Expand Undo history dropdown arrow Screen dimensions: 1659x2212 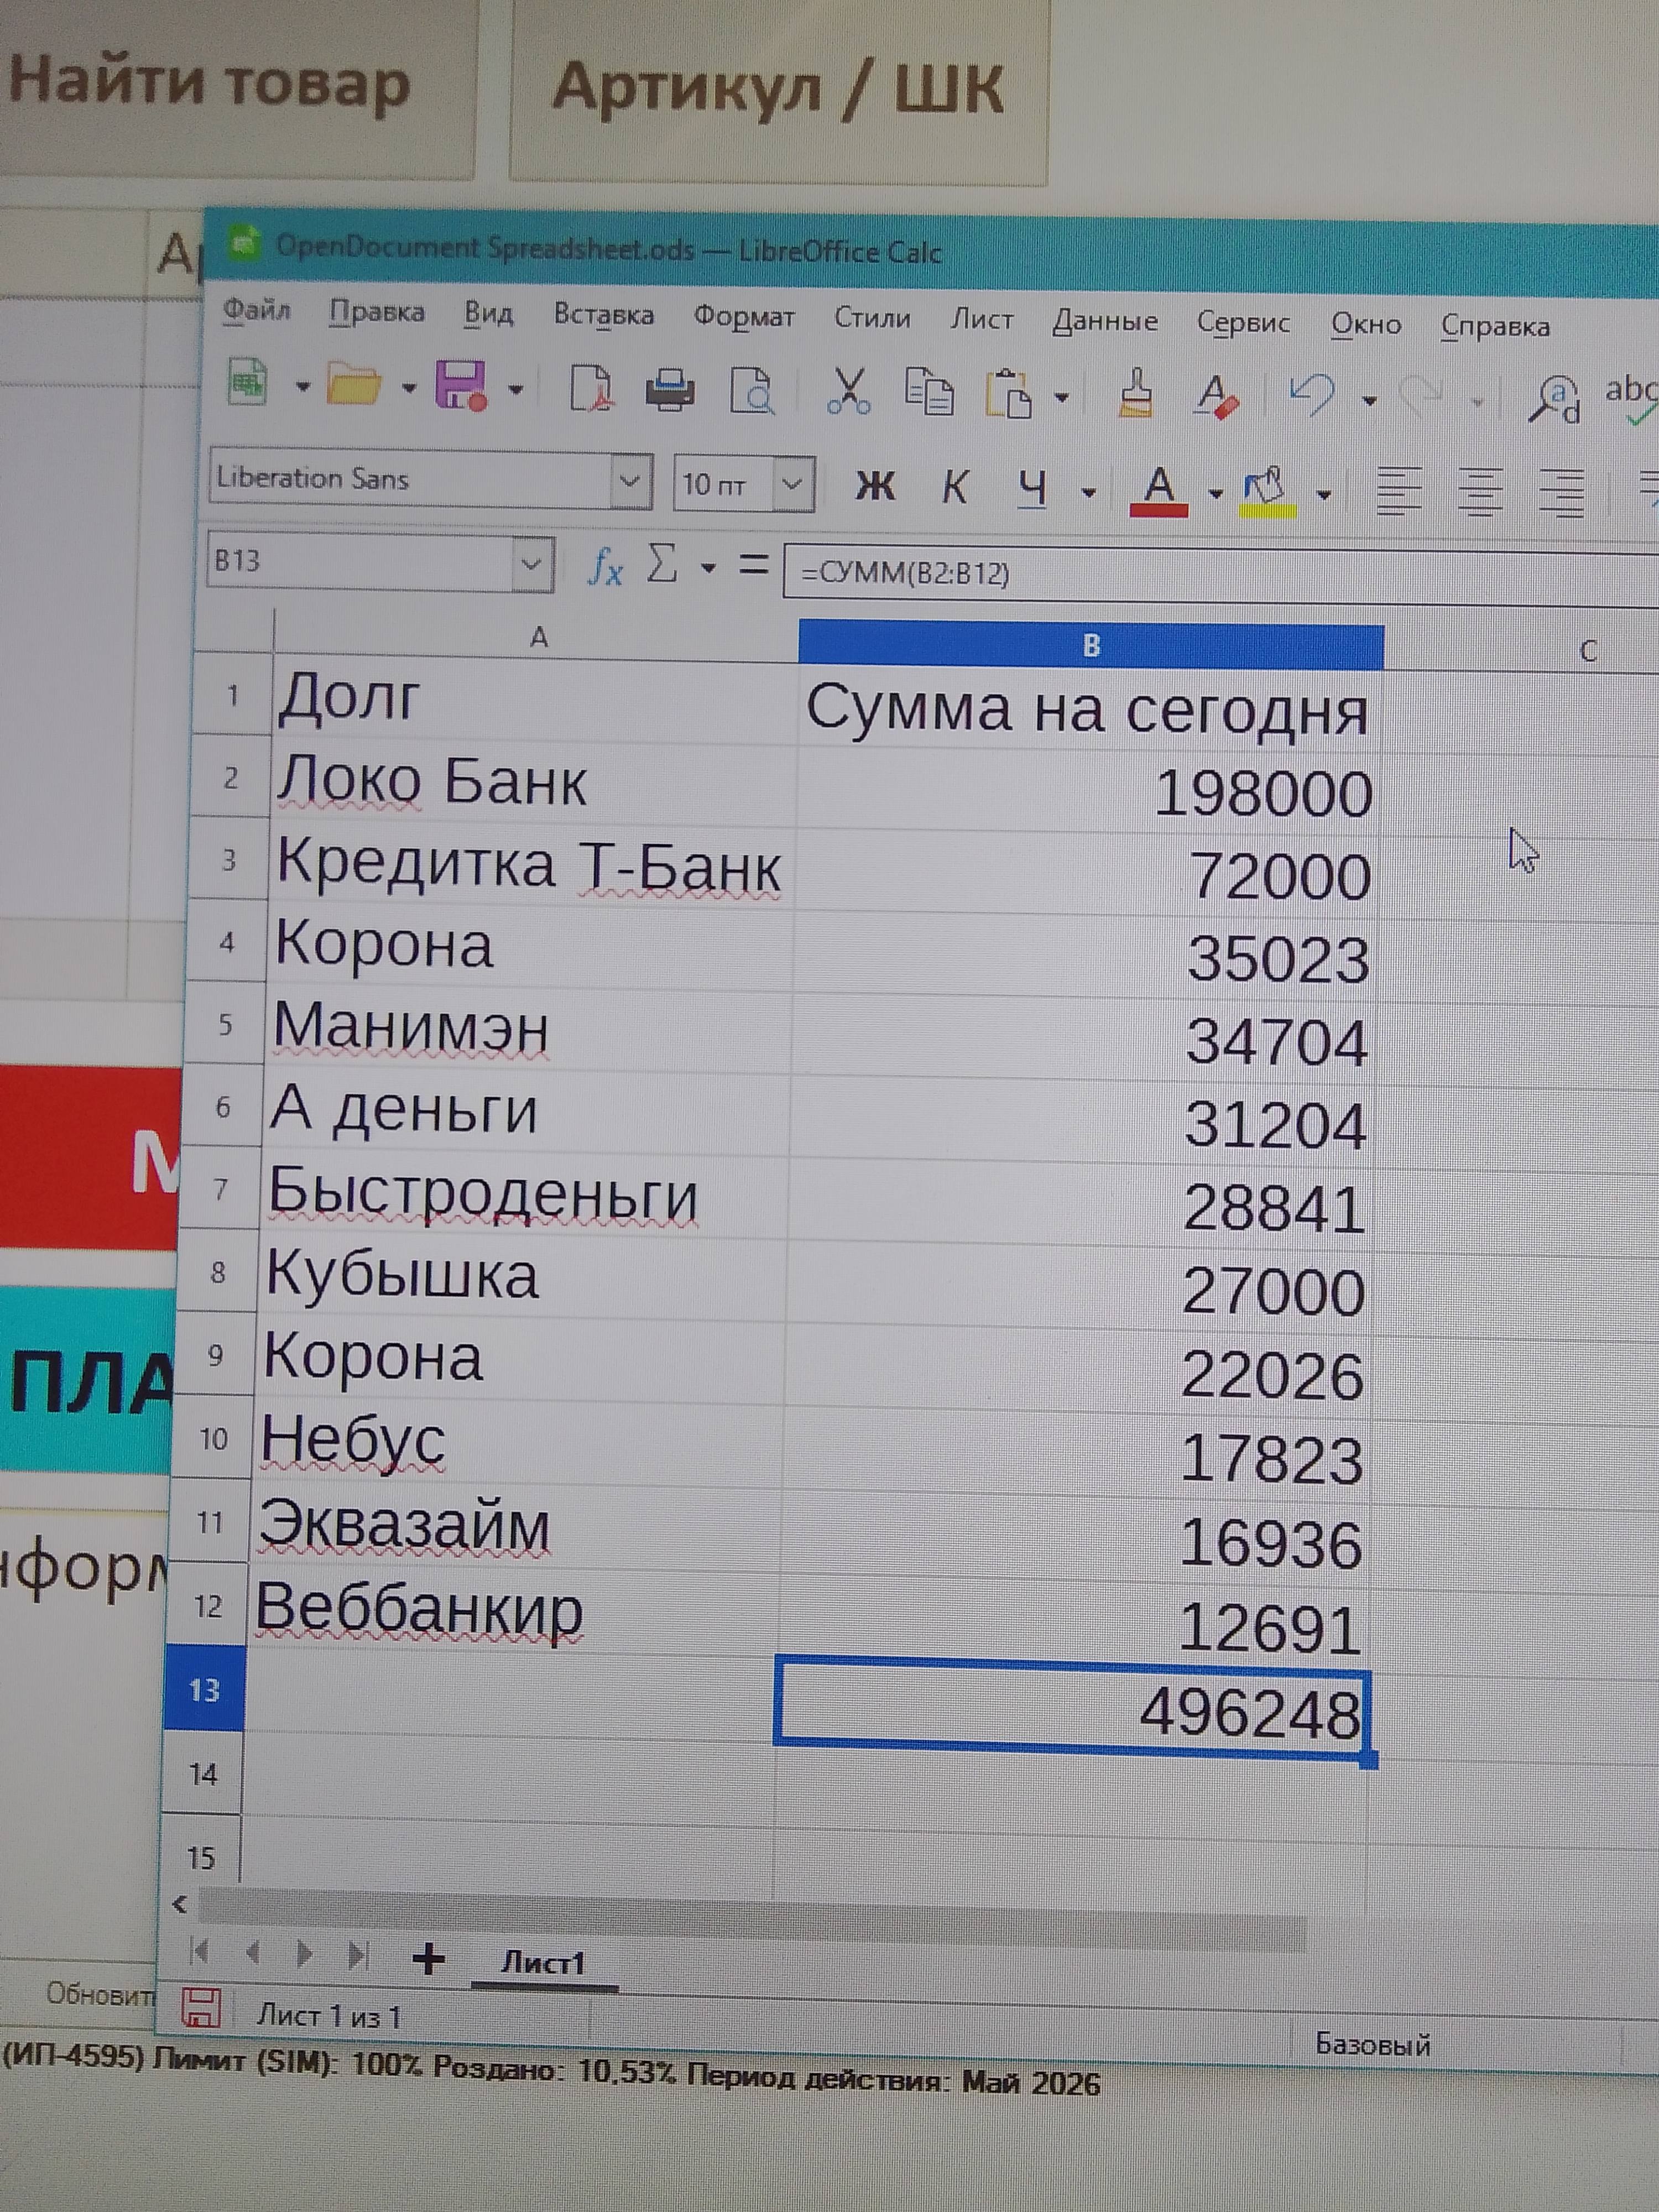pyautogui.click(x=1369, y=401)
